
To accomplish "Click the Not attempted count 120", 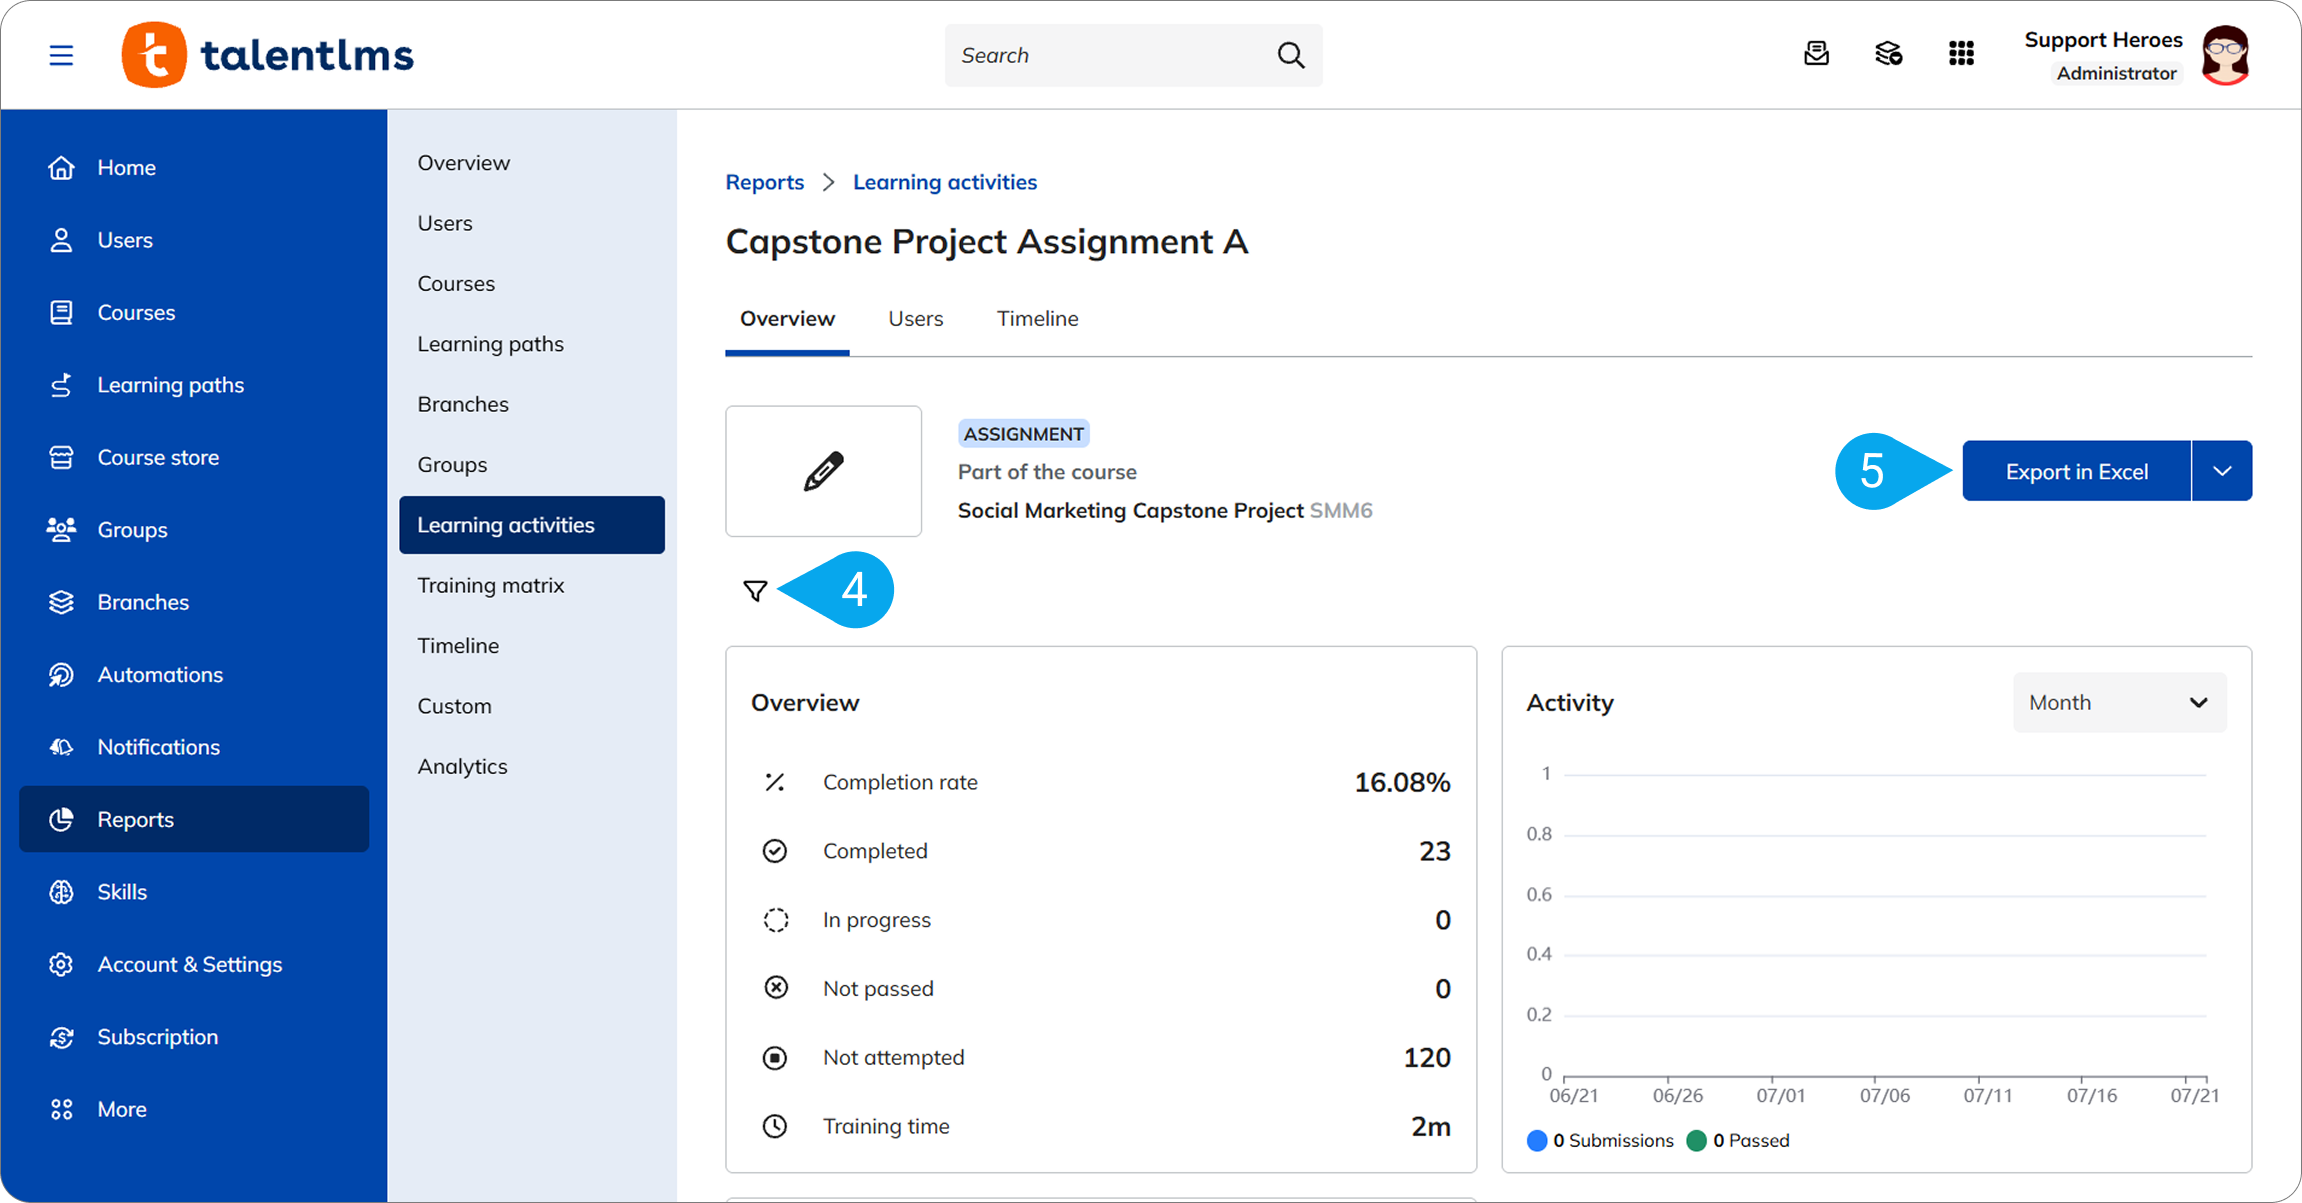I will pyautogui.click(x=1427, y=1058).
